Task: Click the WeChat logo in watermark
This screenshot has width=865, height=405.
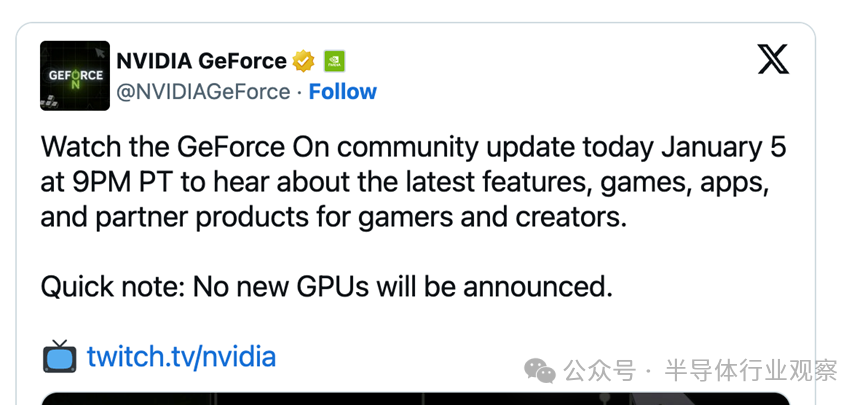Action: tap(541, 371)
